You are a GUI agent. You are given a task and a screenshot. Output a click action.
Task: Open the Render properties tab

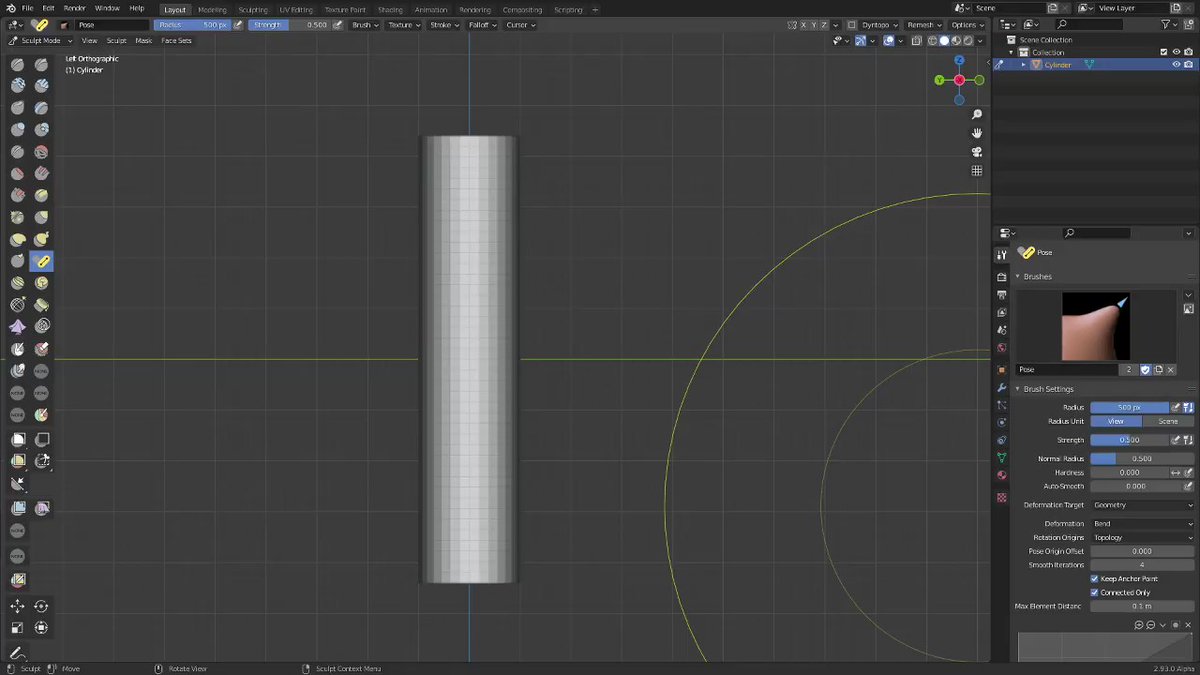point(1001,276)
